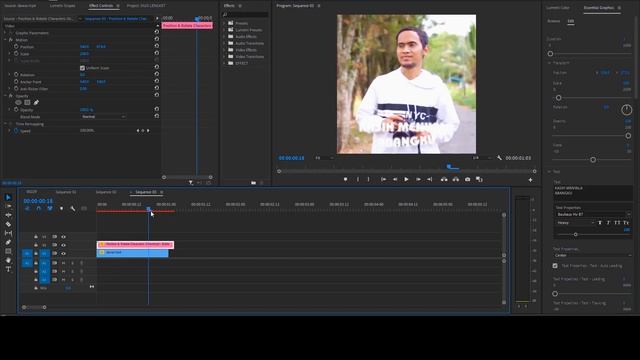The width and height of the screenshot is (640, 360).
Task: Switch to Lumetri Scopes tab
Action: pos(62,6)
